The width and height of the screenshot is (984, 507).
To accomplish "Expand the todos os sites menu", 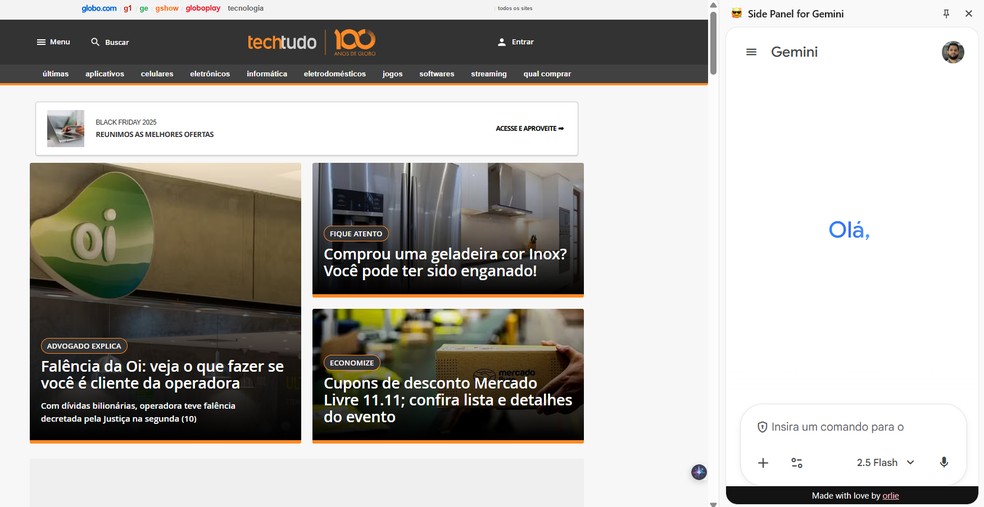I will click(515, 8).
